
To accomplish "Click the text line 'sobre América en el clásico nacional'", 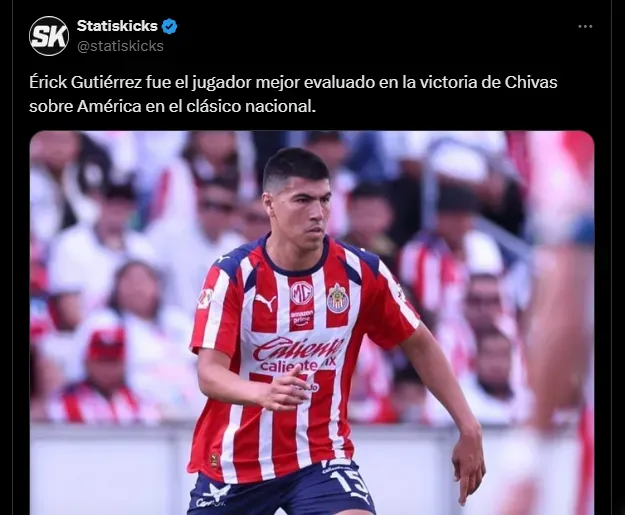I will (x=172, y=106).
